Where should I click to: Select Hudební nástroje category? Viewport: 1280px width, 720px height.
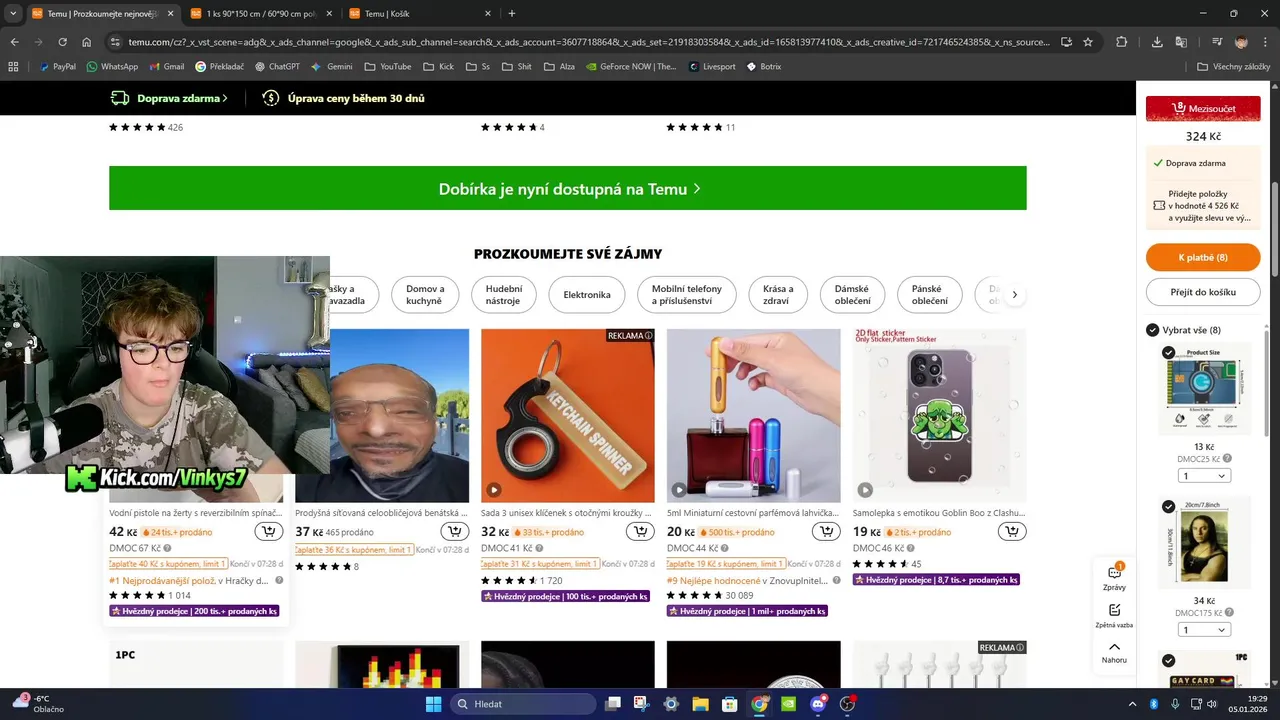pos(503,295)
